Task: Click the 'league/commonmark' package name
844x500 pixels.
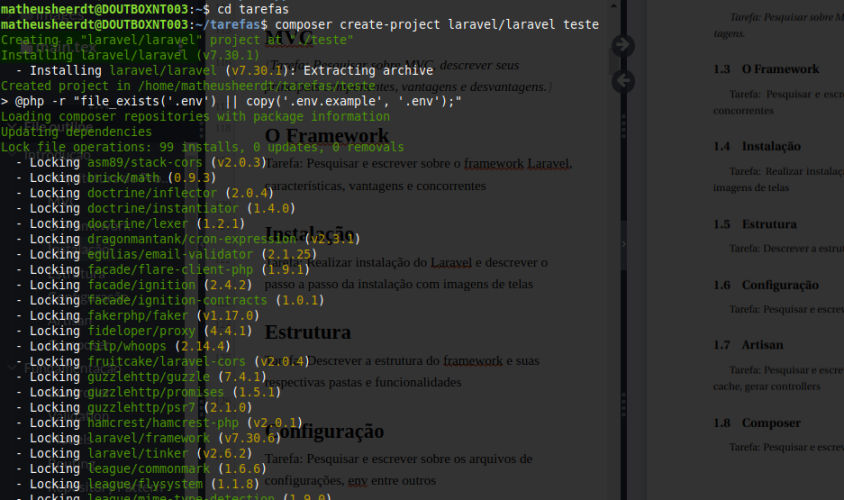Action: click(x=149, y=469)
